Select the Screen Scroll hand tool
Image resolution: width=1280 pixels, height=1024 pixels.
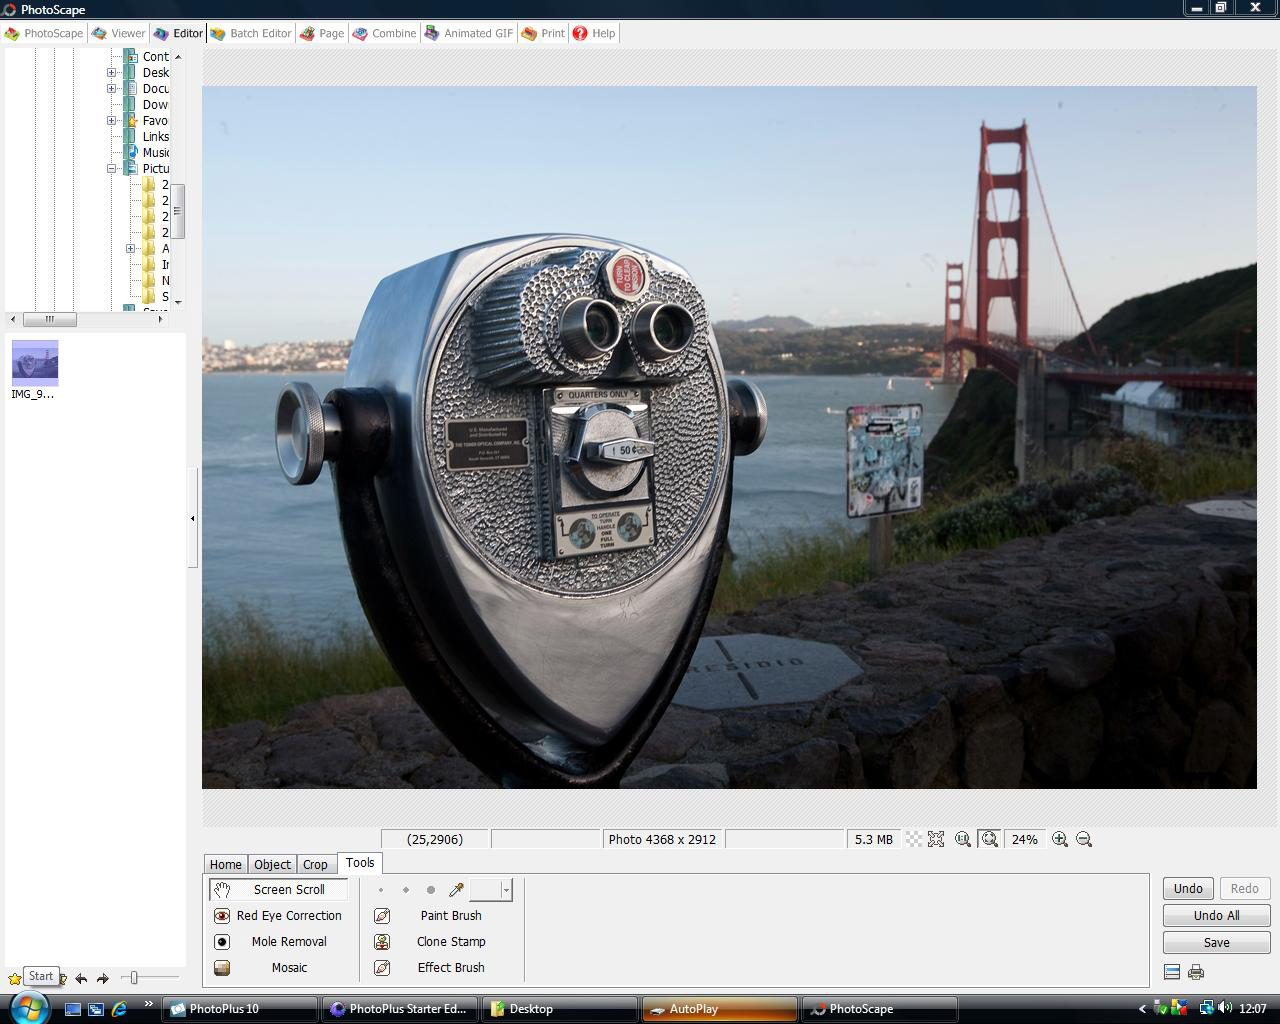pos(279,889)
